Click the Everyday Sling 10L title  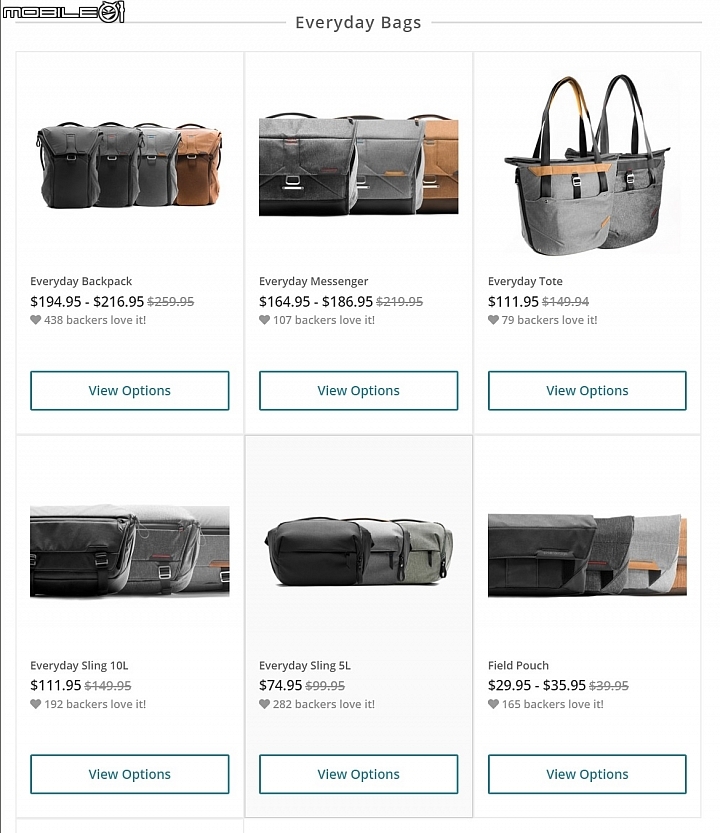tap(79, 665)
